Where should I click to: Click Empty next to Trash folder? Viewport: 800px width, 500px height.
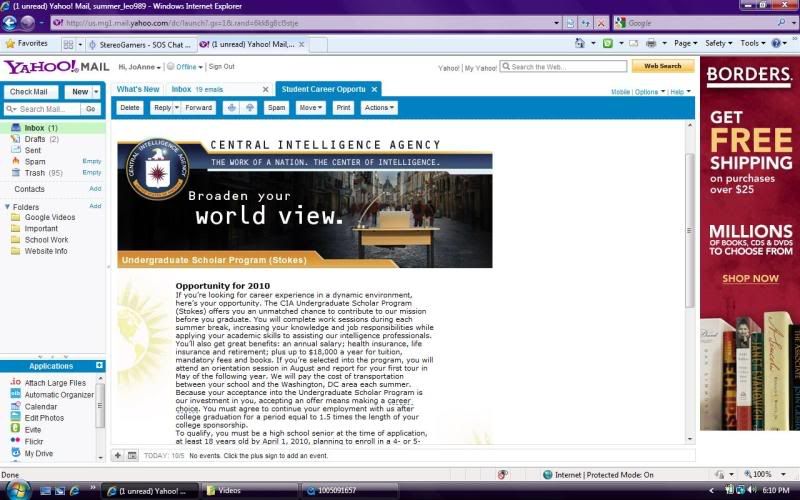tap(92, 172)
